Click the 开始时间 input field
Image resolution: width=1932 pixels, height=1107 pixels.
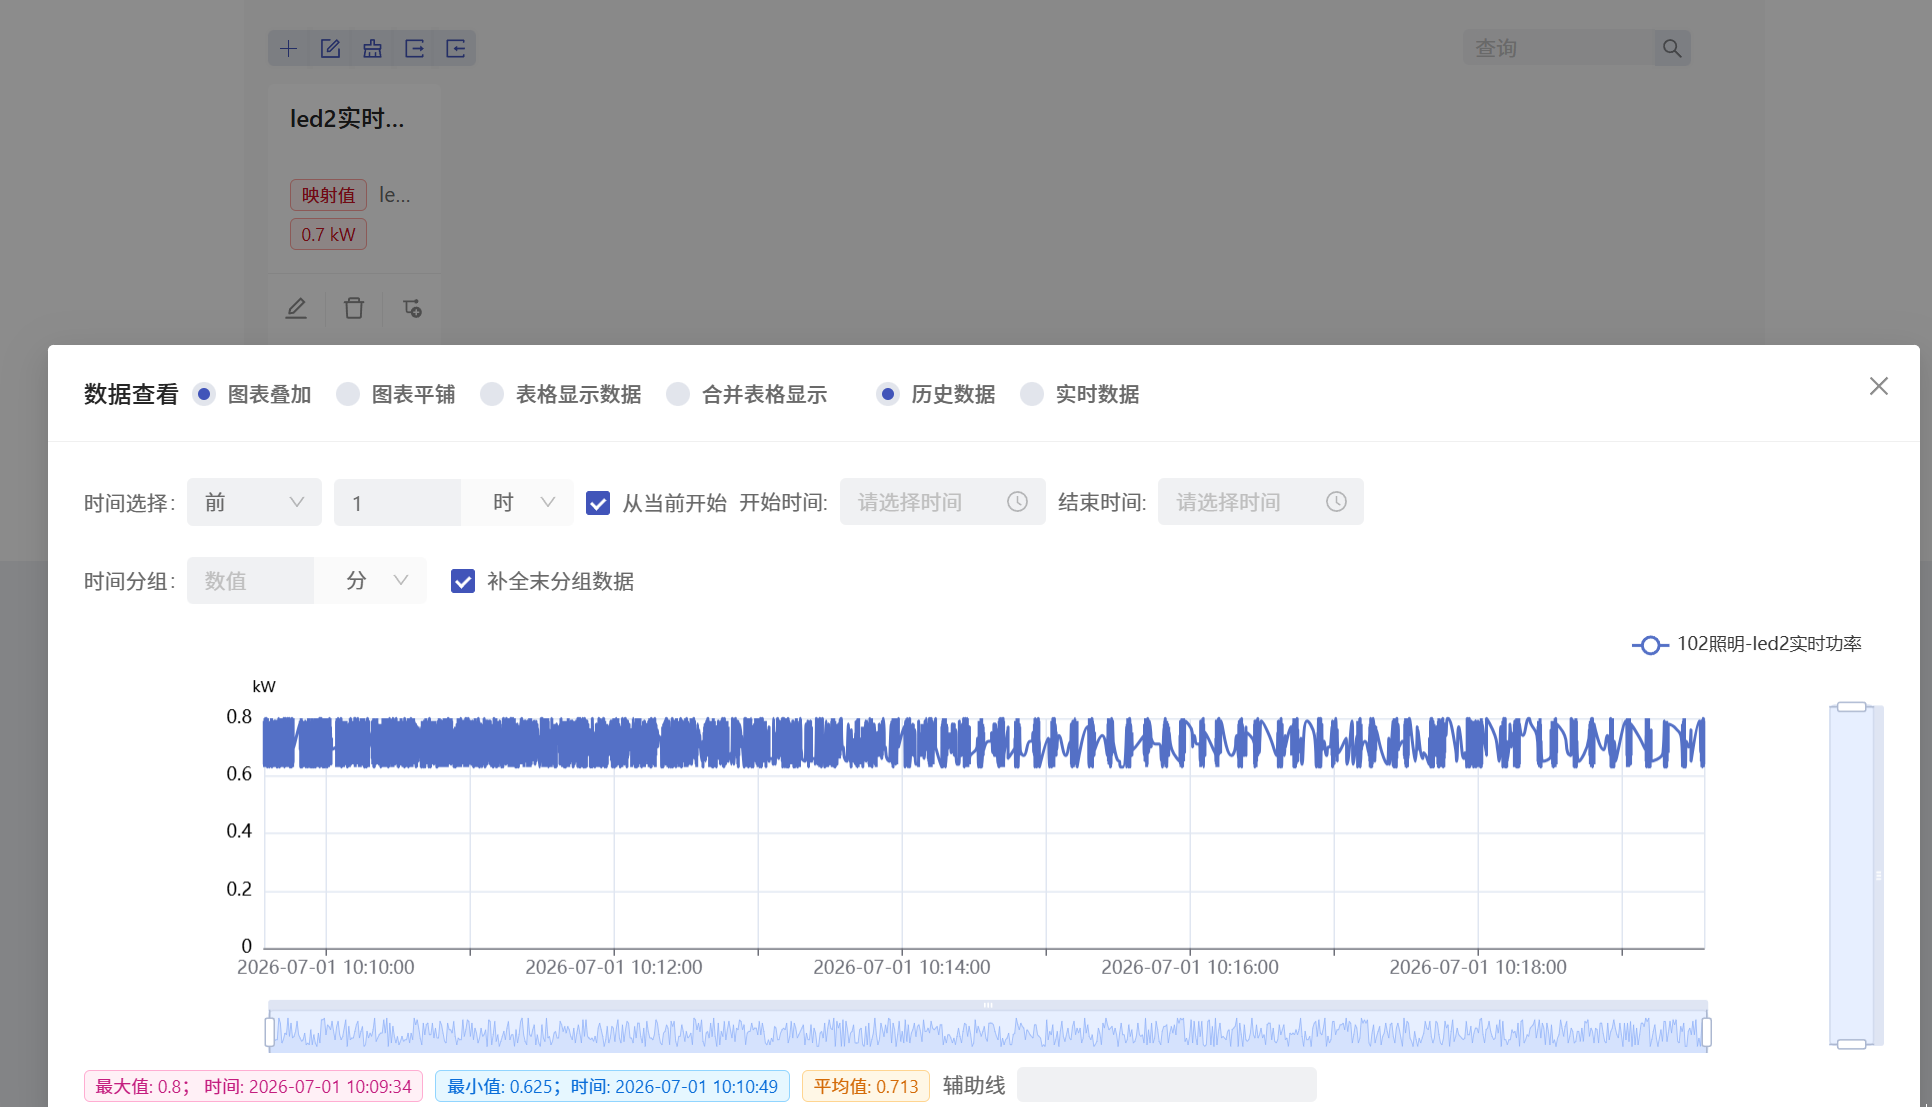click(x=942, y=502)
